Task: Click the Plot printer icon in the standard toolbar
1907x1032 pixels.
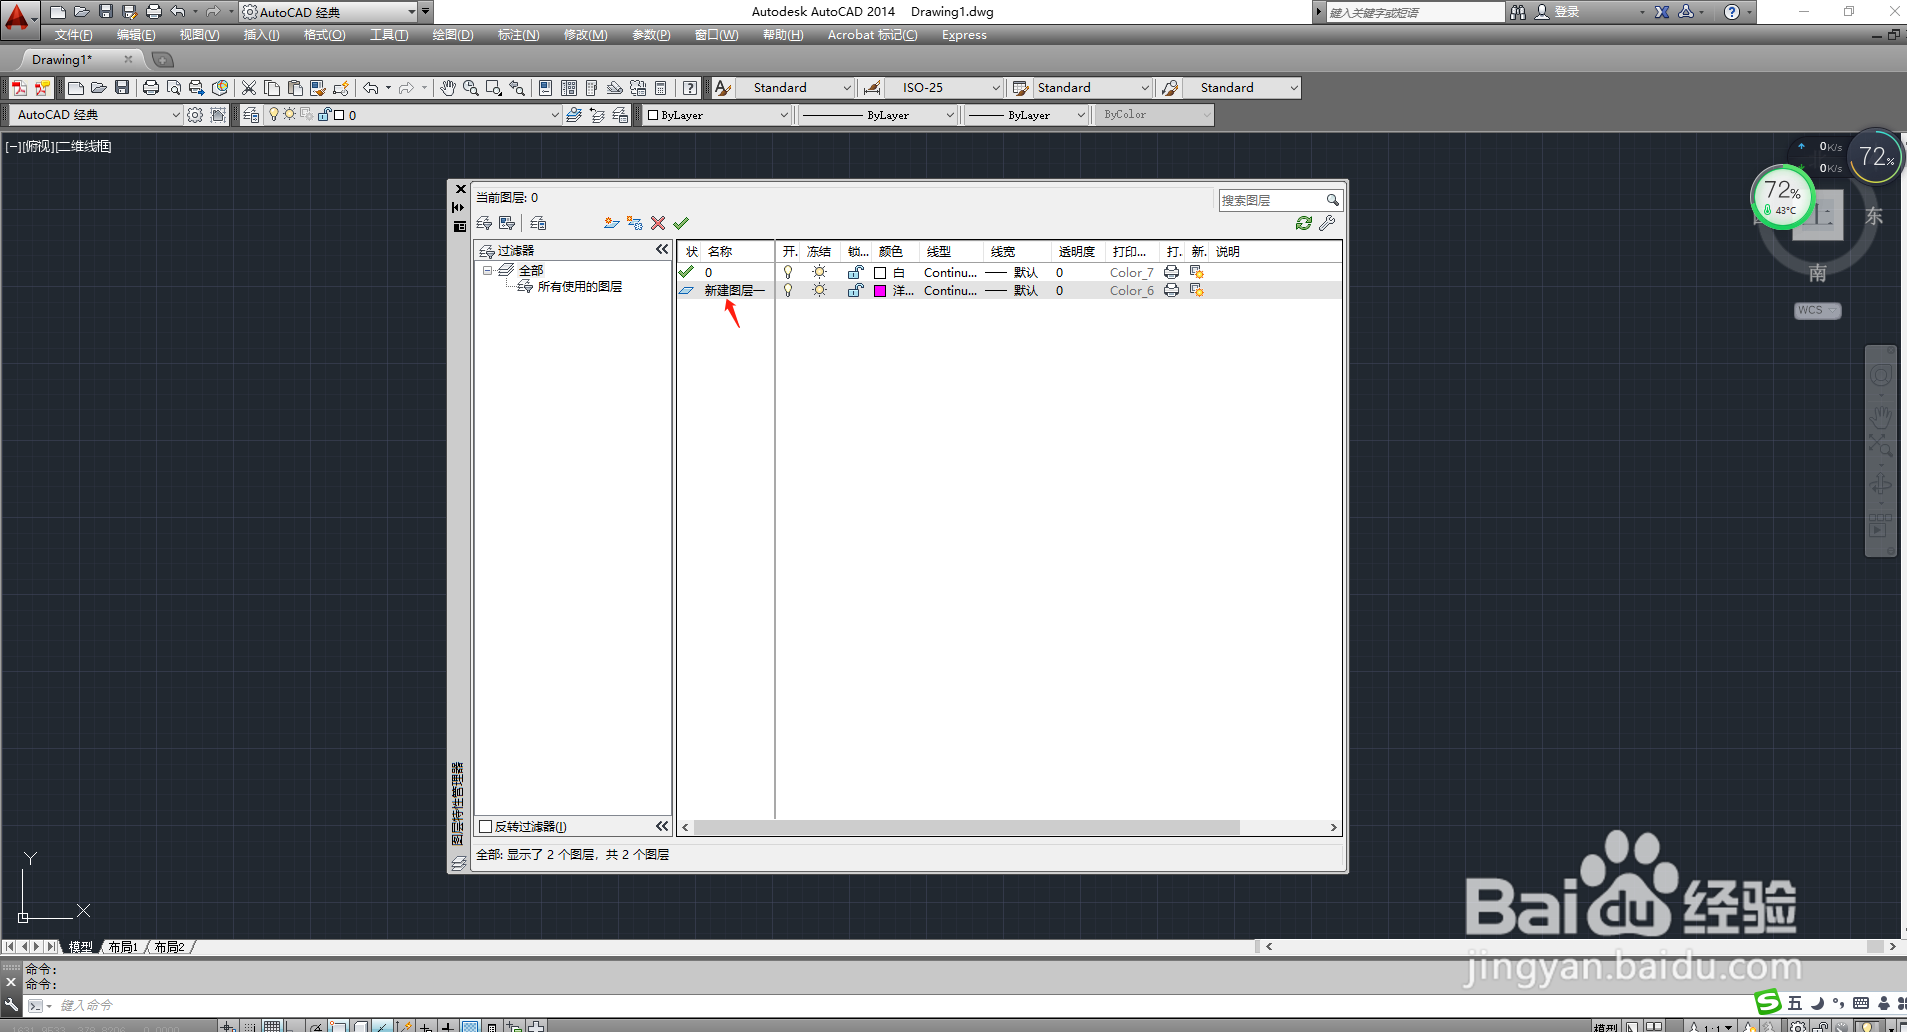Action: pos(151,88)
